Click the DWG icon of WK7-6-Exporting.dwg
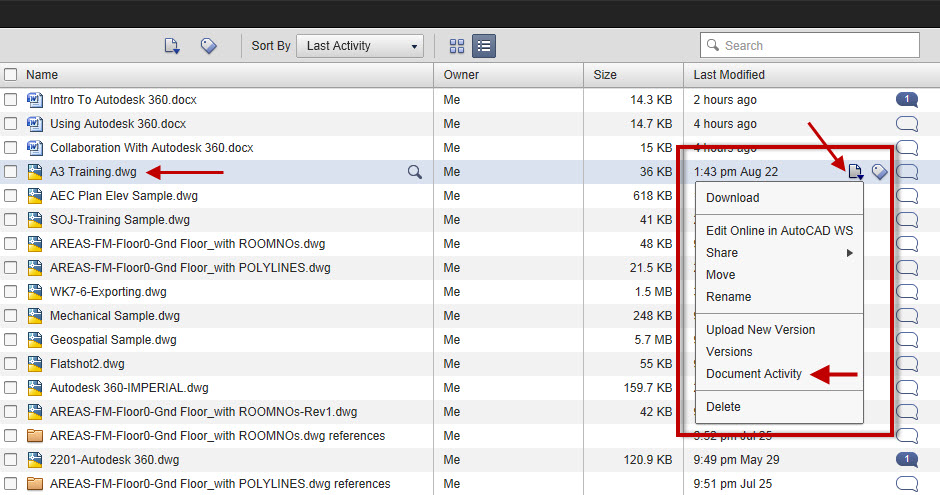The width and height of the screenshot is (940, 495). click(x=35, y=292)
